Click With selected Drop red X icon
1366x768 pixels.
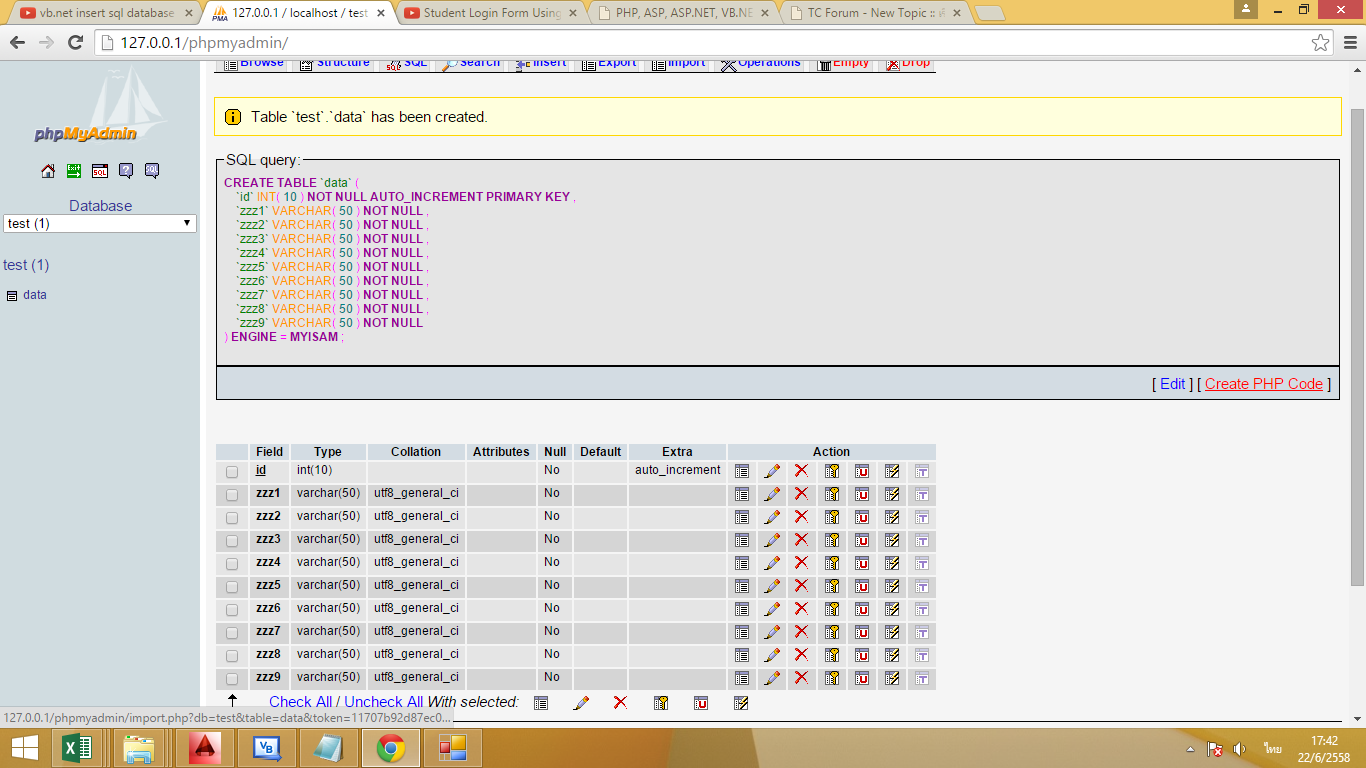click(620, 703)
